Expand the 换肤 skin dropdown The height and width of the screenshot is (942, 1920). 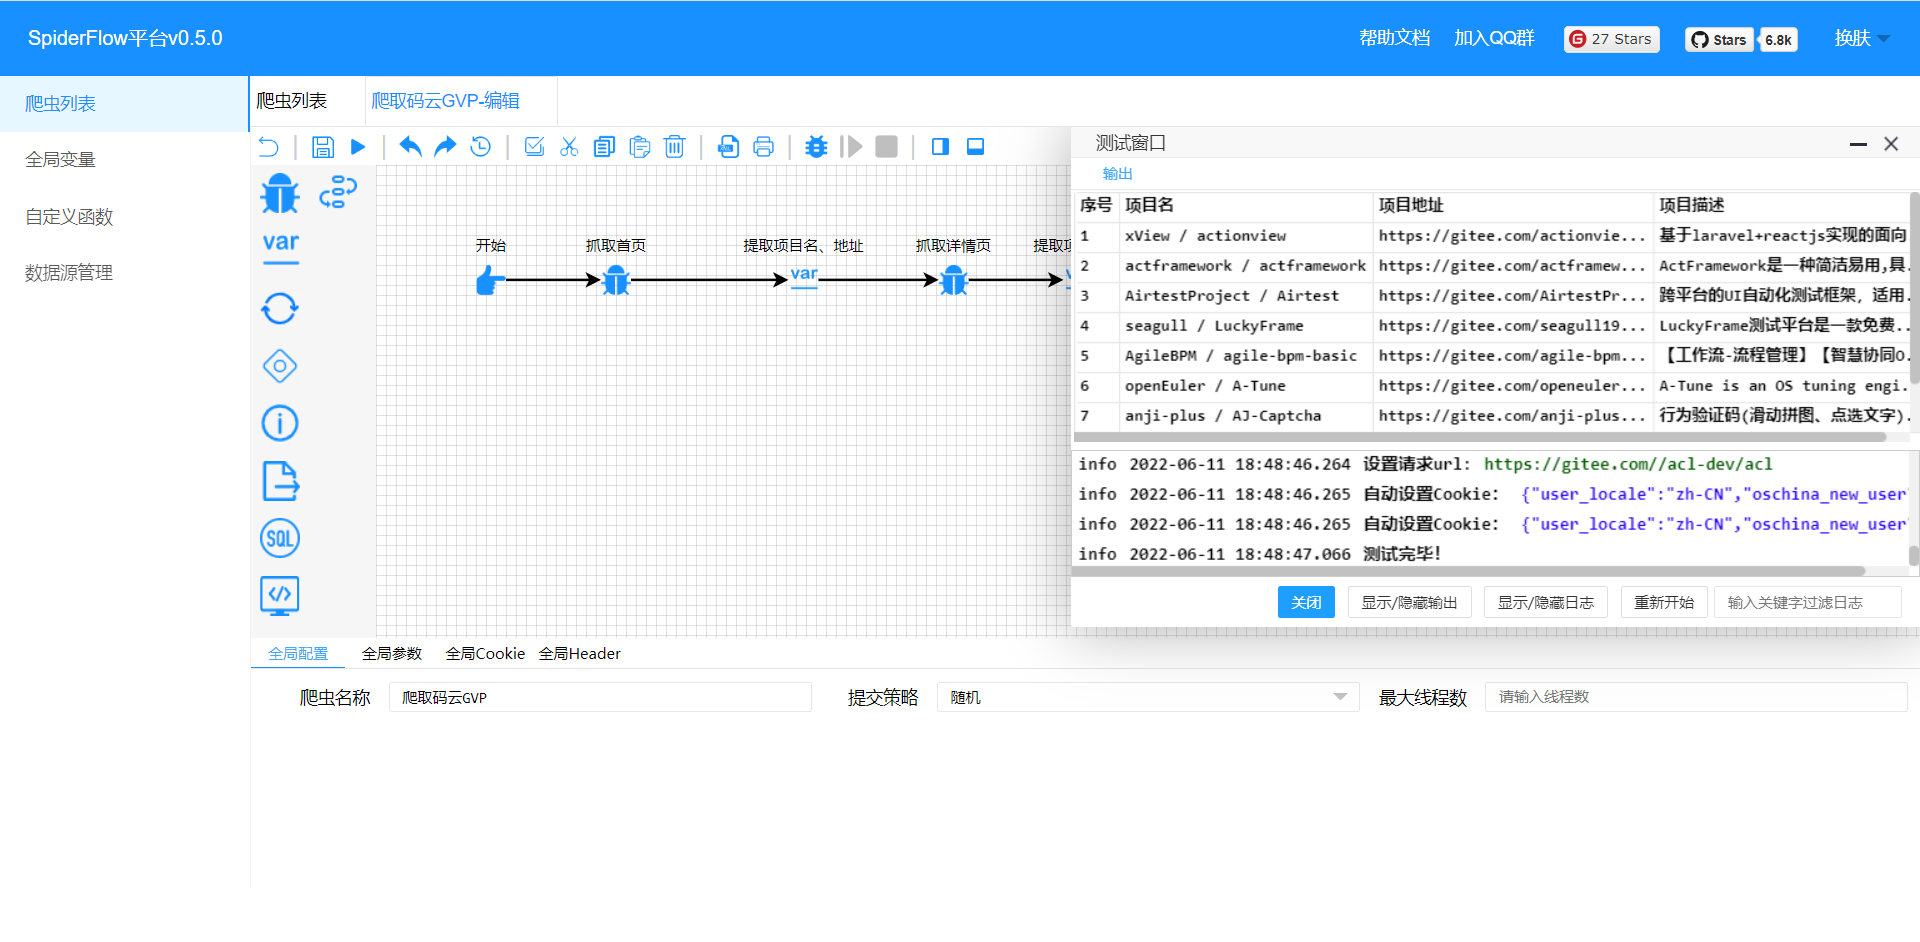click(1861, 38)
